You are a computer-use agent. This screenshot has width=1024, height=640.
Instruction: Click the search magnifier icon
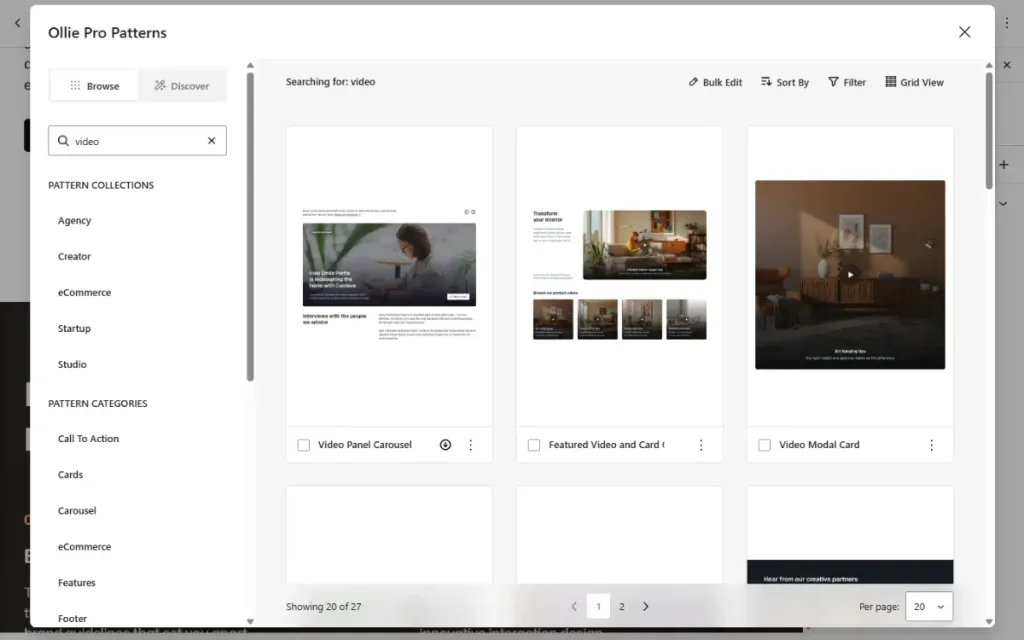(x=63, y=141)
